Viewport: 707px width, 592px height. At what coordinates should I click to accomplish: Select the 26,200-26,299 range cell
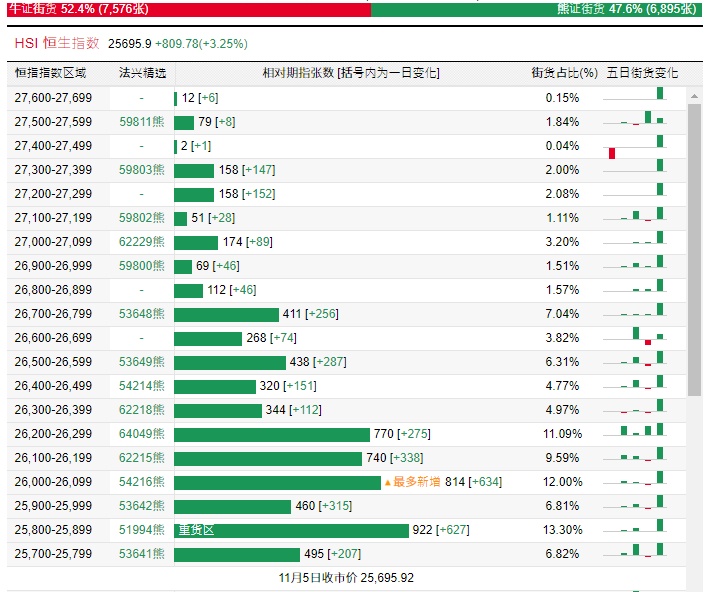pos(53,434)
